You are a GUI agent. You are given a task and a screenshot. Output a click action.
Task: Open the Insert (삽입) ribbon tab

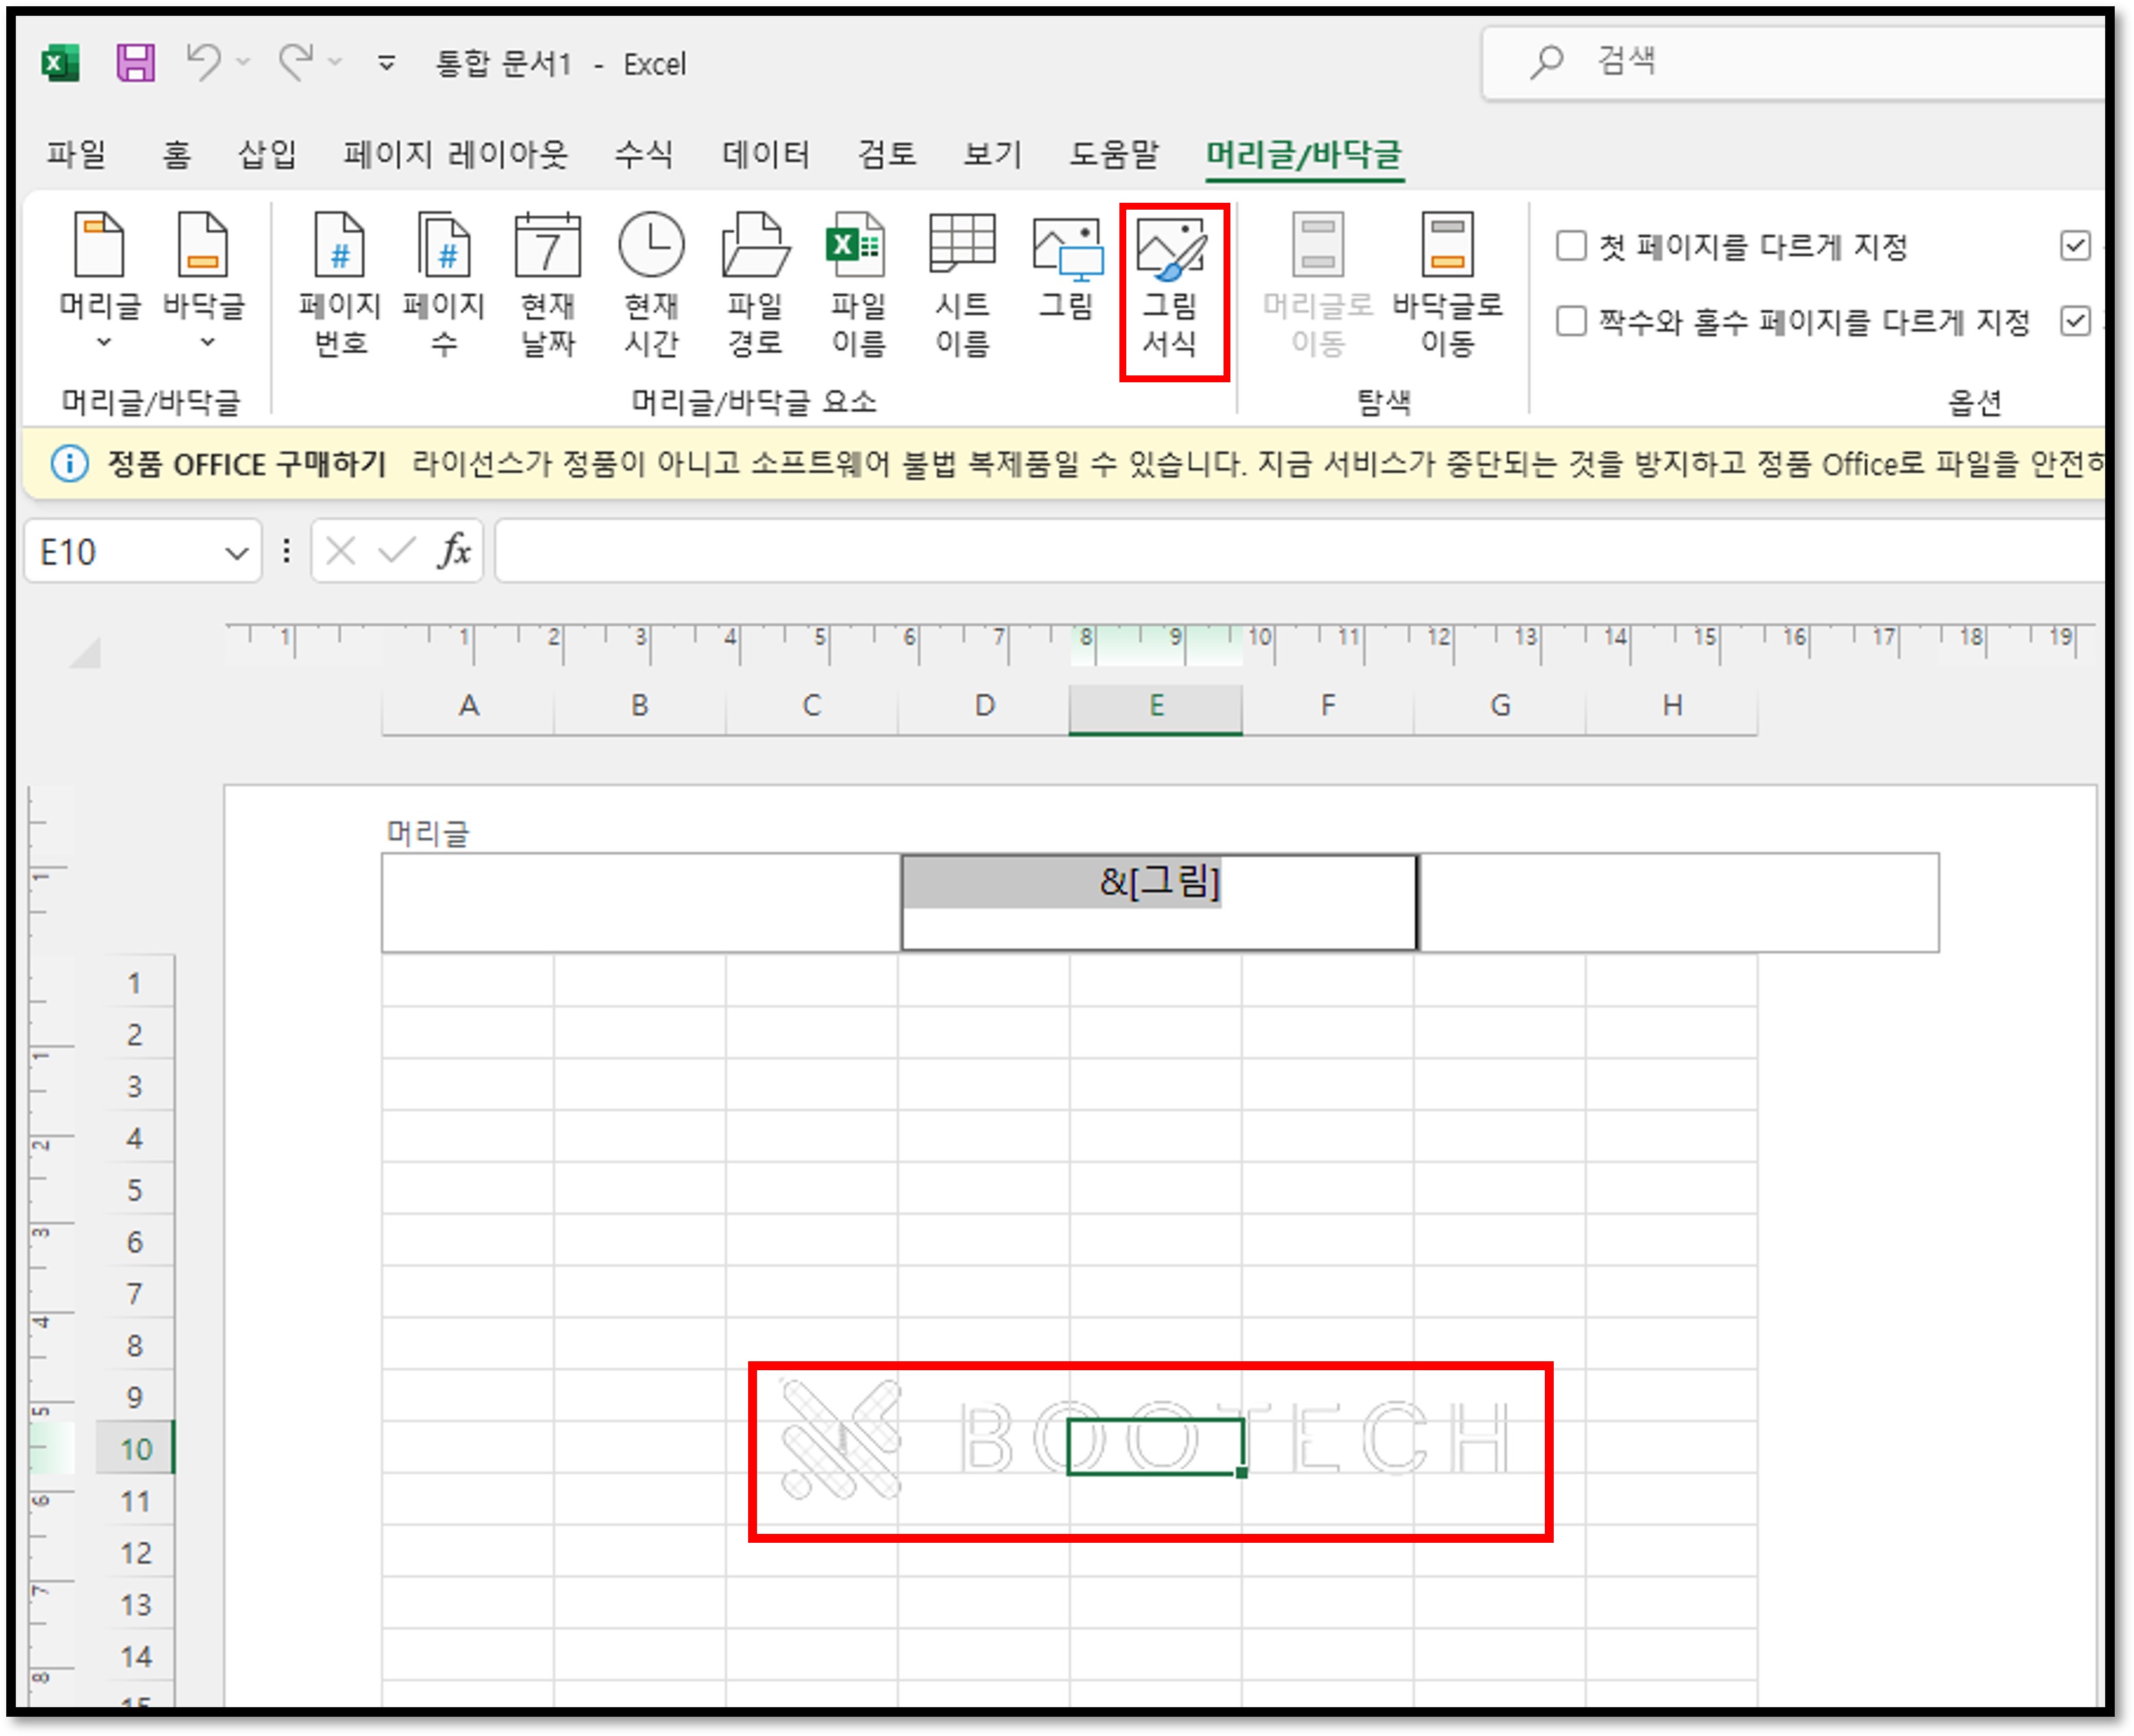[267, 154]
